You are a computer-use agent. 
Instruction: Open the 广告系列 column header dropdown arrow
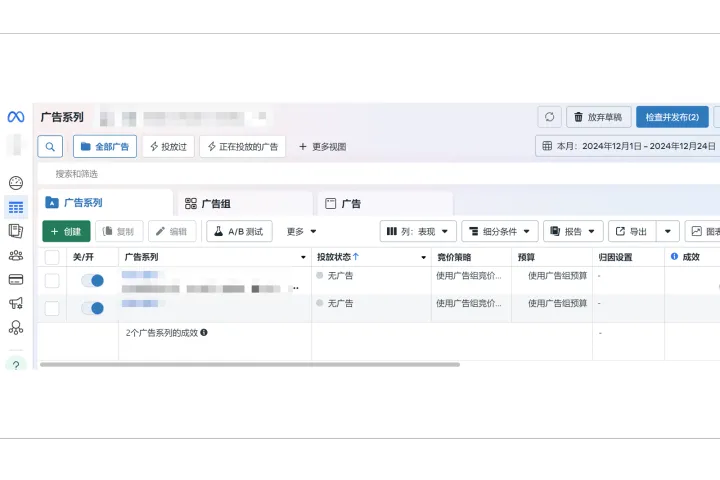pyautogui.click(x=303, y=257)
